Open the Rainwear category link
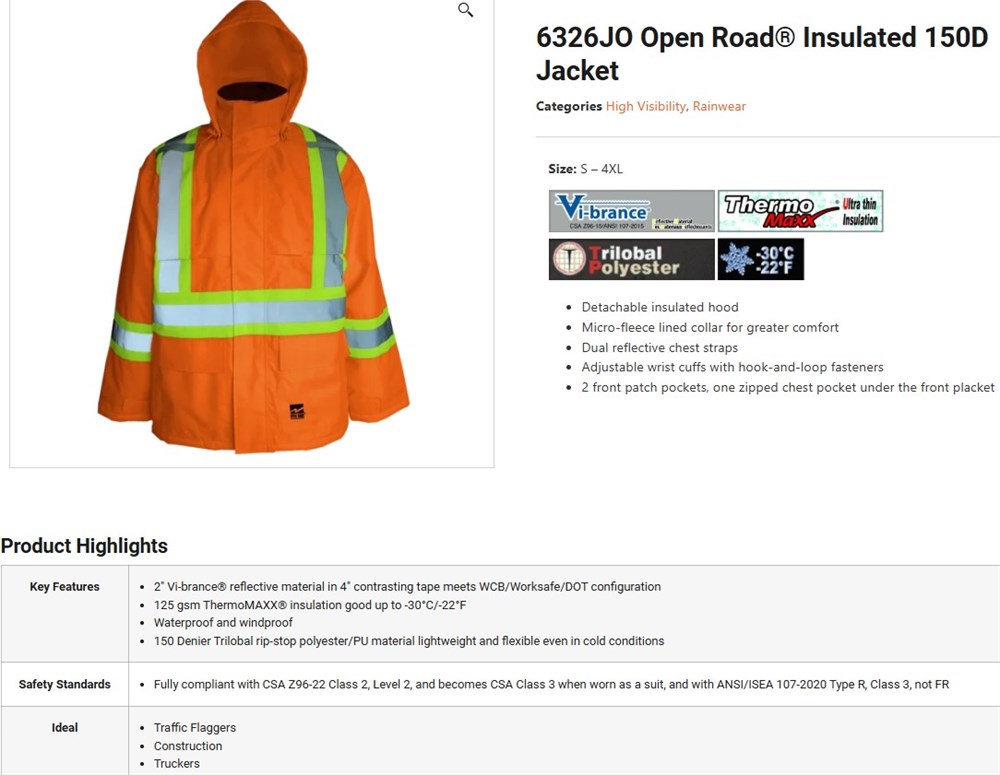1000x775 pixels. coord(719,106)
